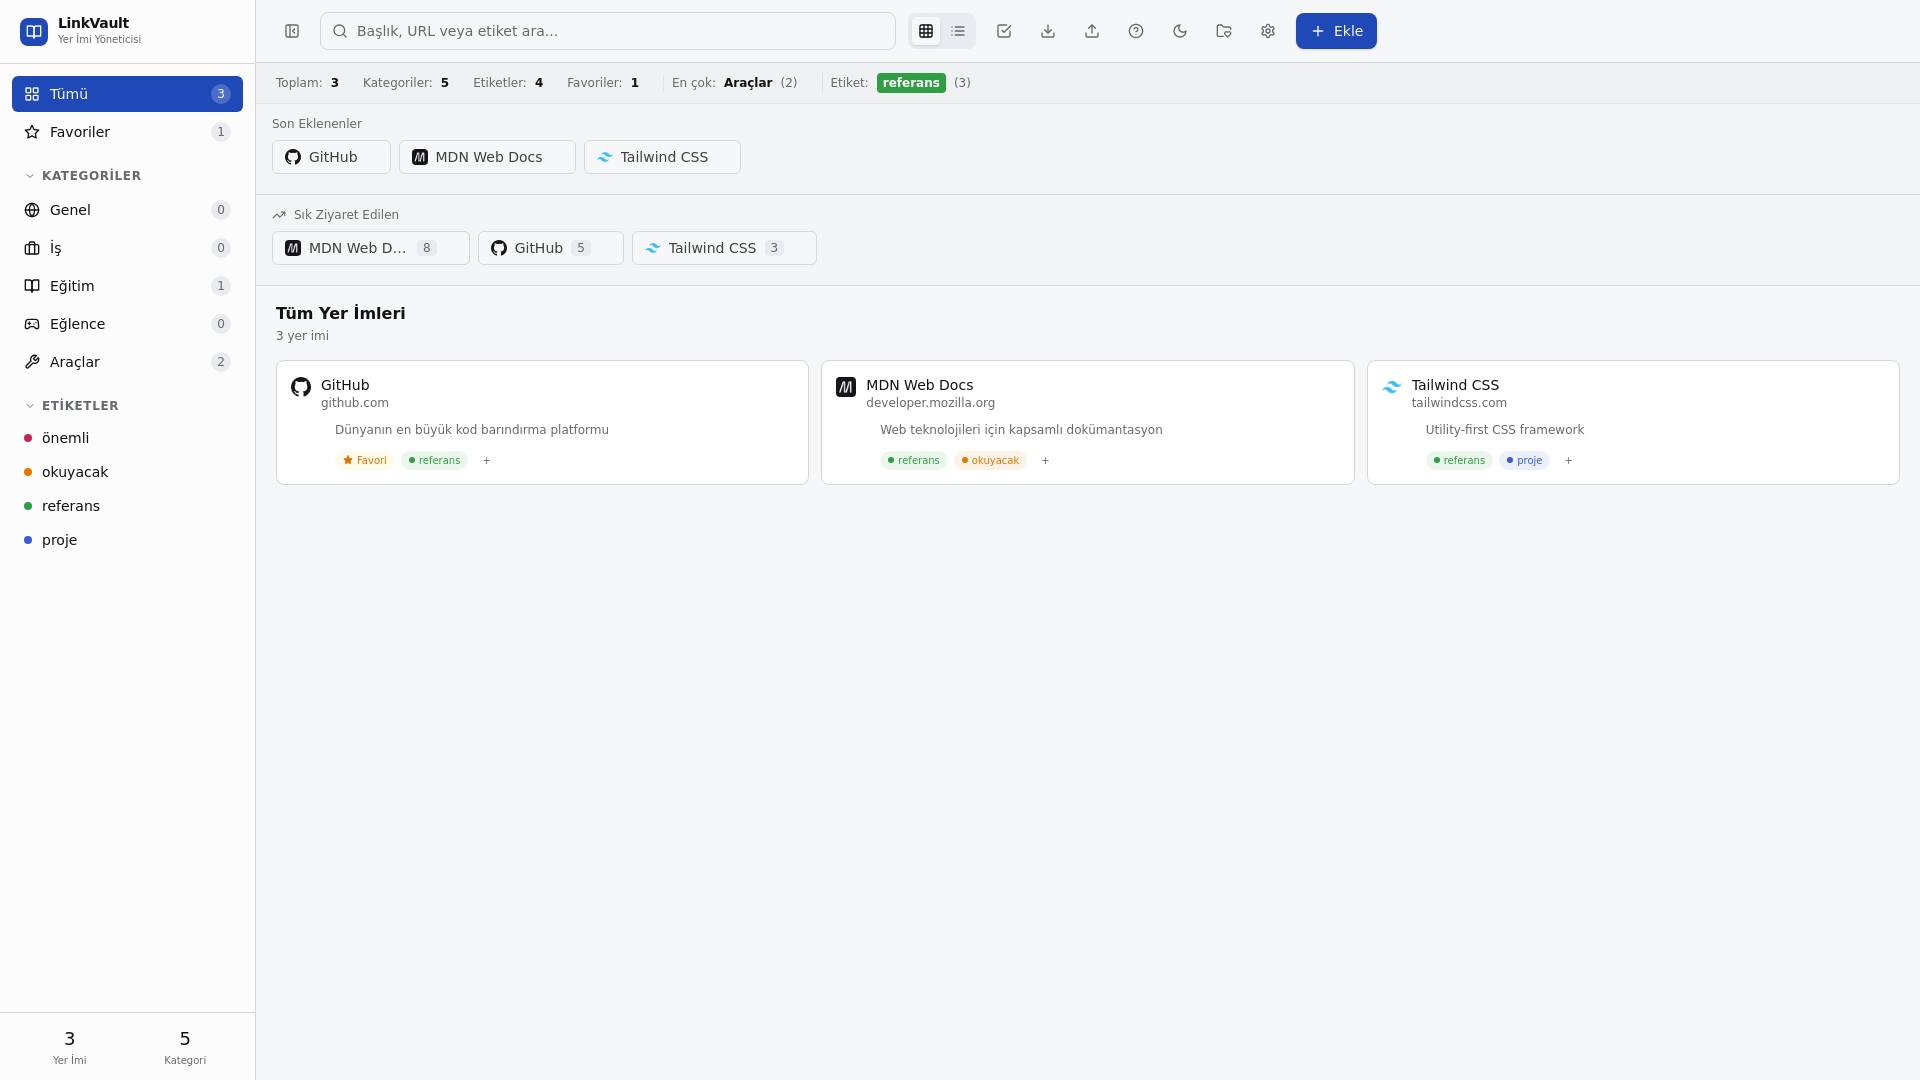The width and height of the screenshot is (1920, 1080).
Task: Toggle dark mode moon icon
Action: [x=1180, y=31]
